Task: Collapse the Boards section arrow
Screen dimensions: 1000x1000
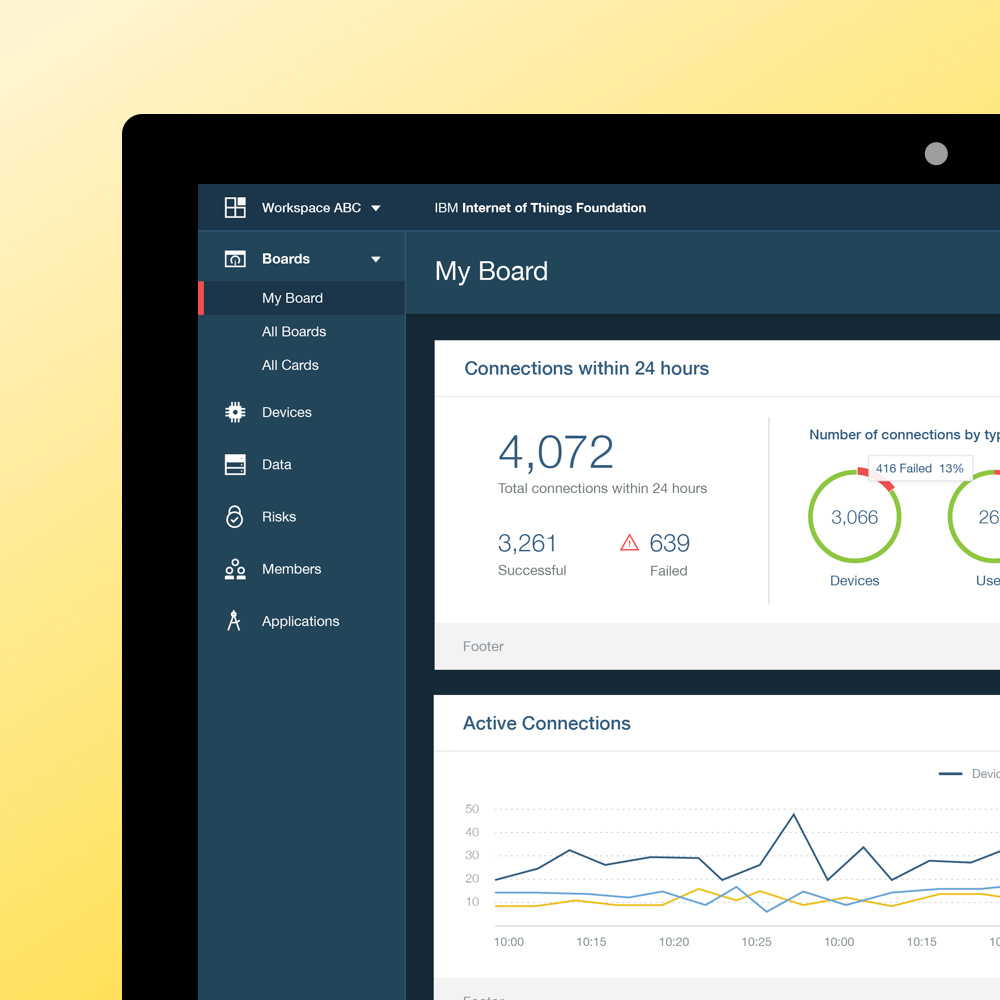Action: click(x=376, y=259)
